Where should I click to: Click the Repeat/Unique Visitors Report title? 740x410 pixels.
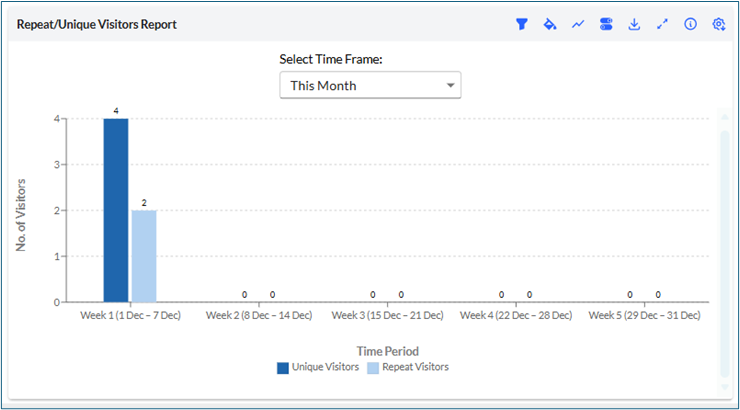97,25
